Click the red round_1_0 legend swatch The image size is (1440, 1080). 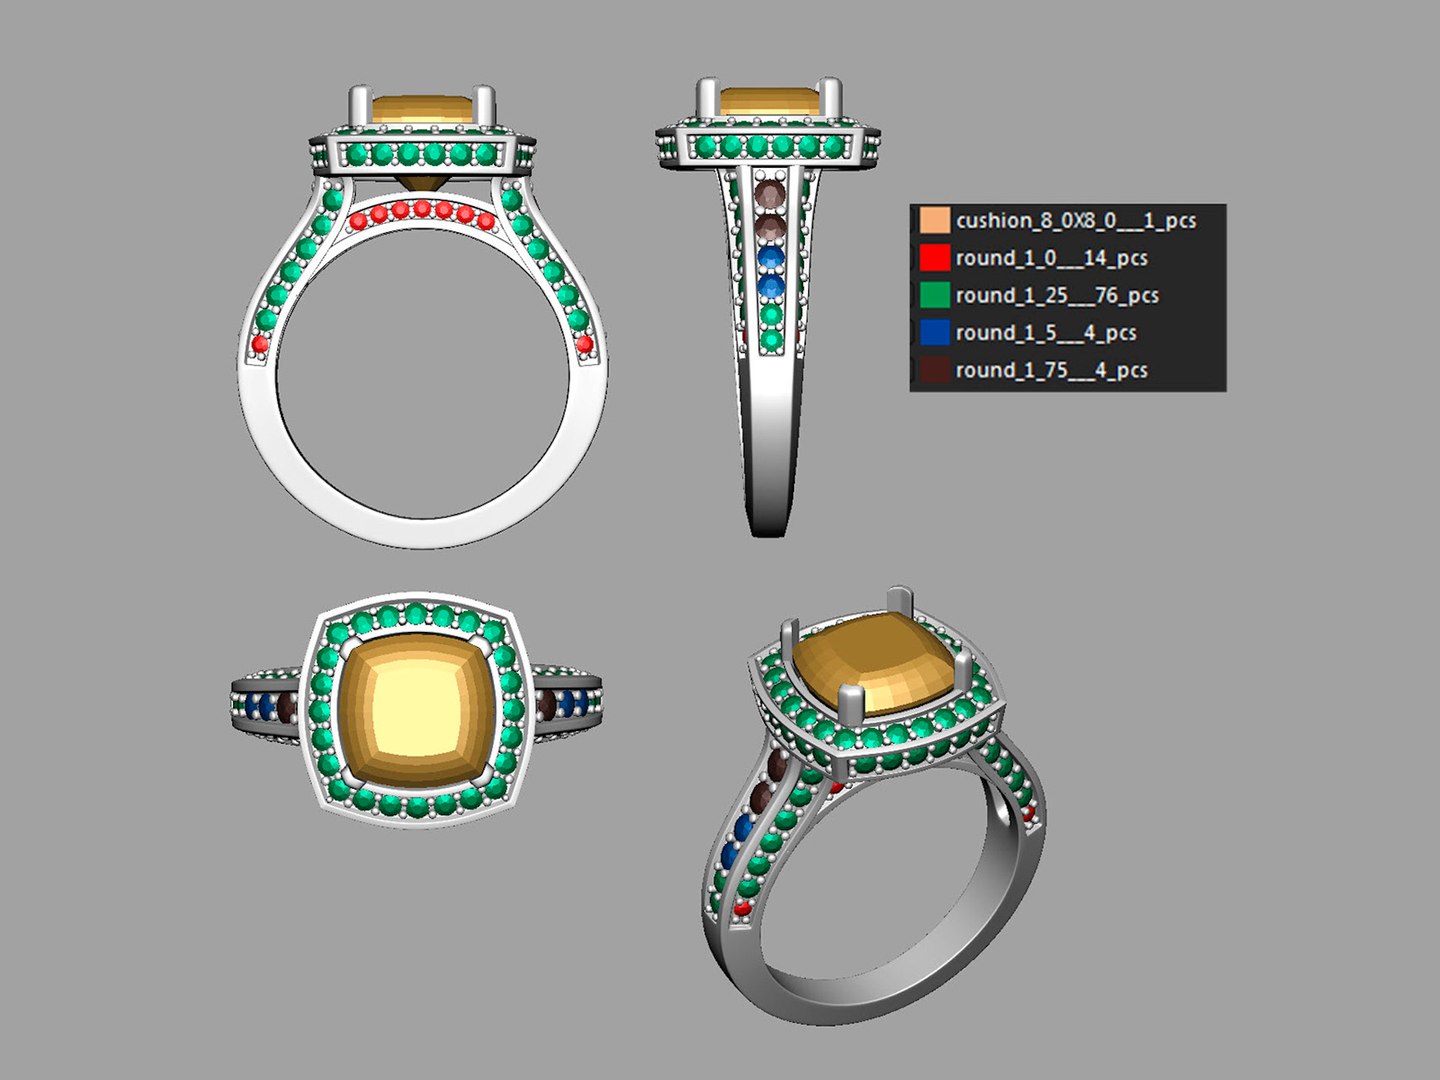coord(933,258)
